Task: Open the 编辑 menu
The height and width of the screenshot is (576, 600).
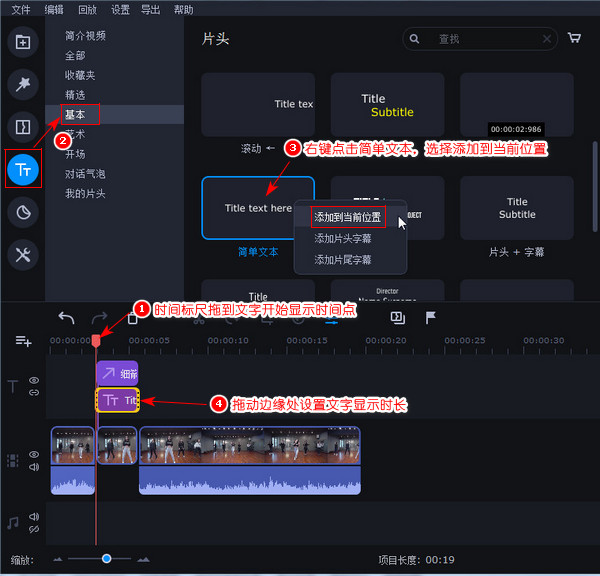Action: click(54, 10)
